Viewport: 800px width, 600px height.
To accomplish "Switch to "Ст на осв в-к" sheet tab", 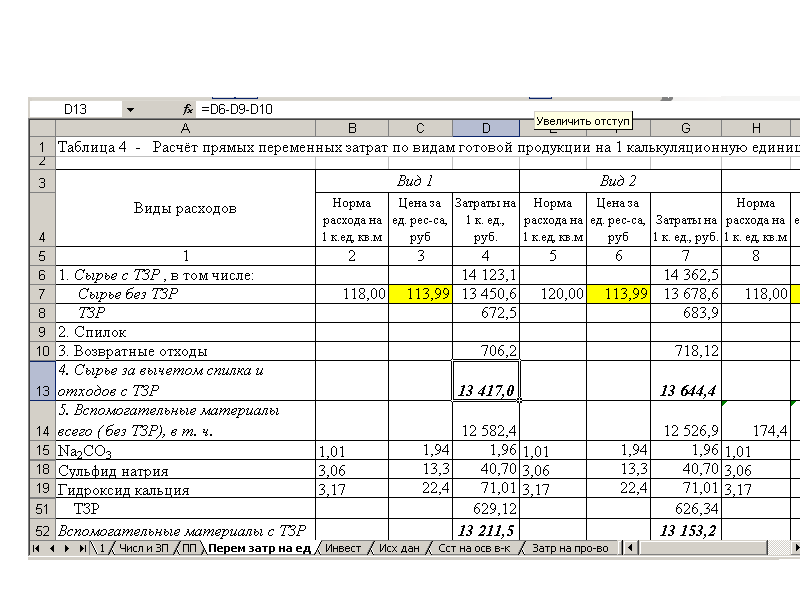I will click(474, 548).
